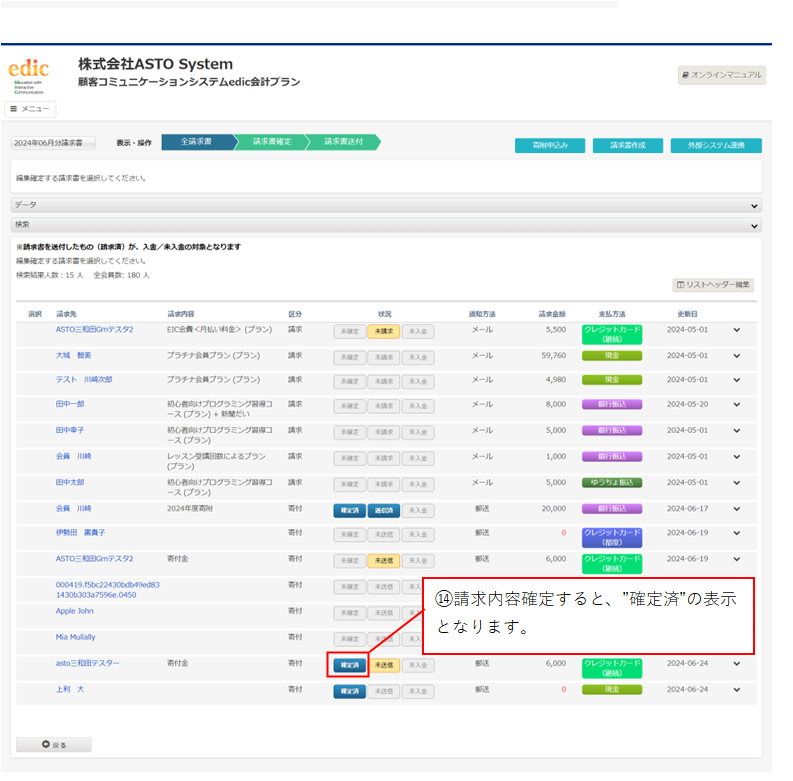Click the 外部システム連携 button

pyautogui.click(x=716, y=146)
